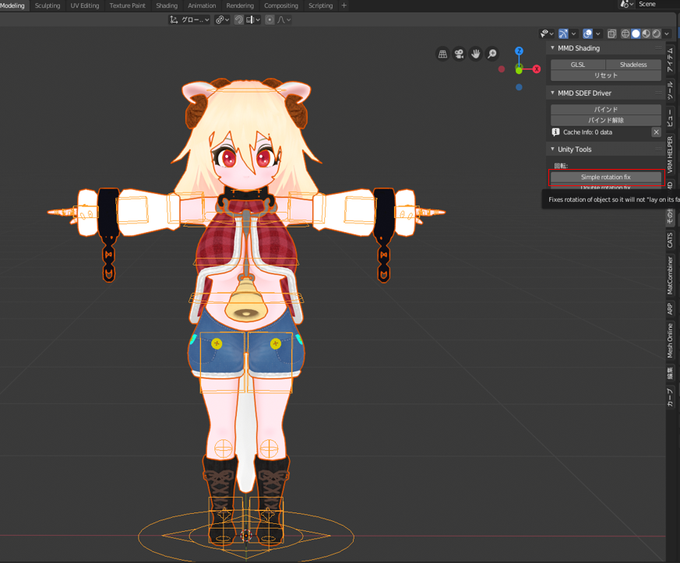Open pivot point link dropdown

coord(222,20)
